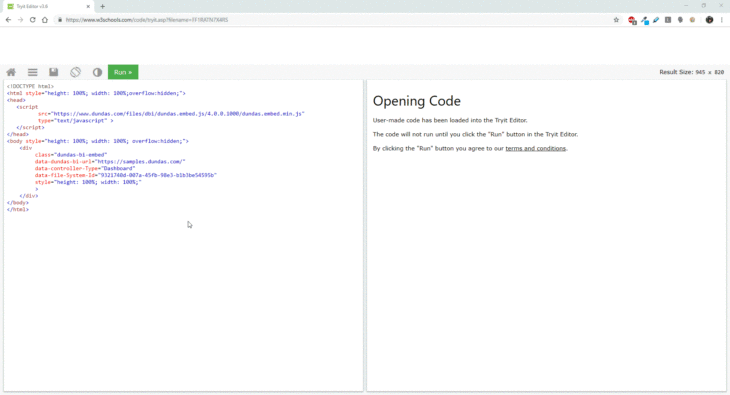Click the <!DOCTYPE html> line
The image size is (730, 395).
[x=30, y=86]
